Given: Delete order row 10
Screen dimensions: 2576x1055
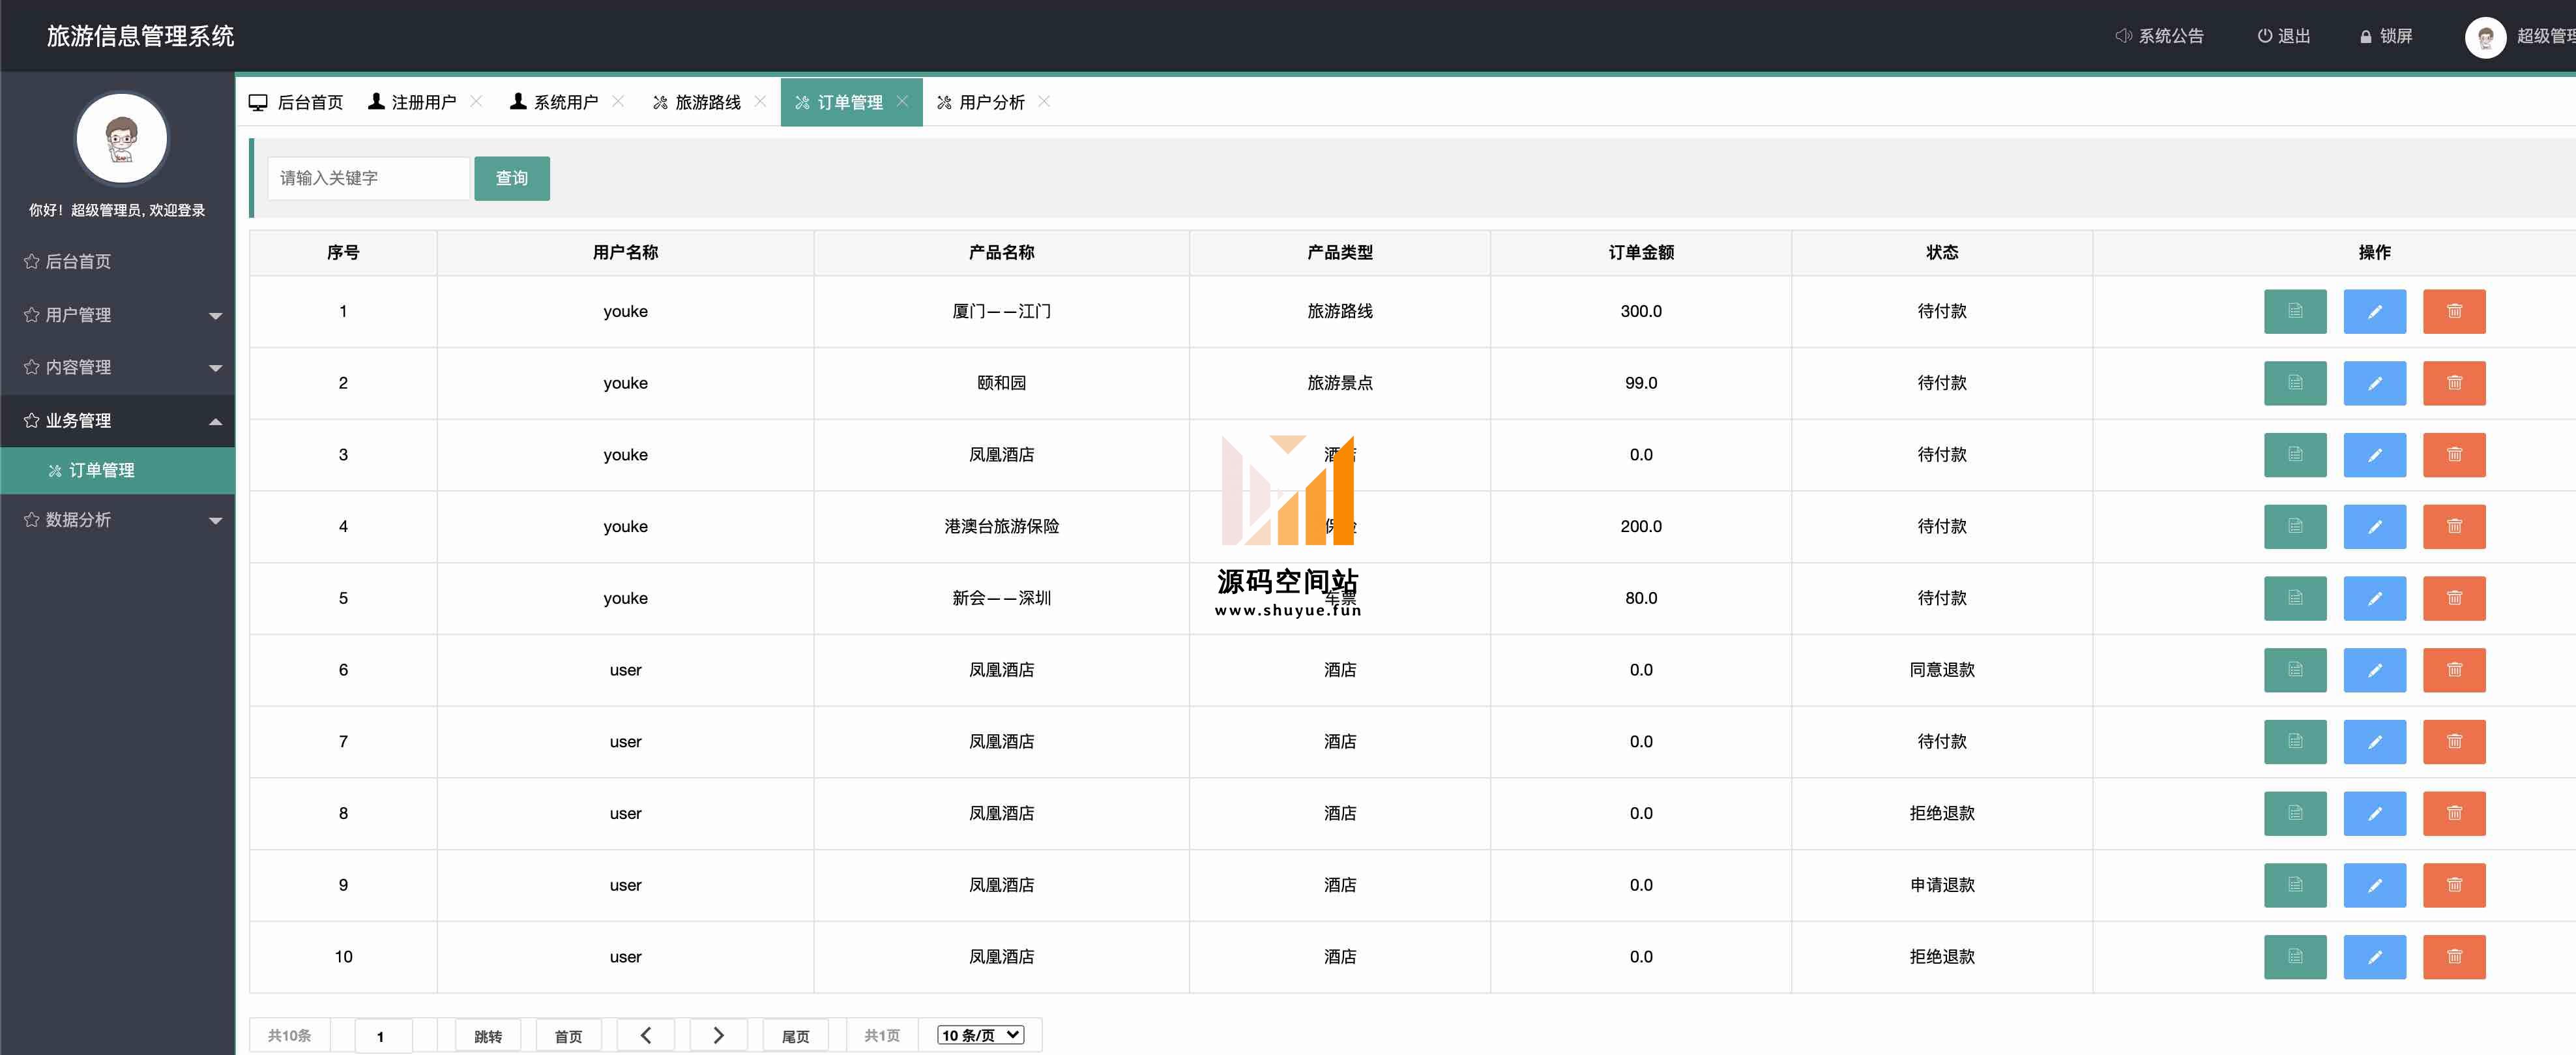Looking at the screenshot, I should (2454, 957).
